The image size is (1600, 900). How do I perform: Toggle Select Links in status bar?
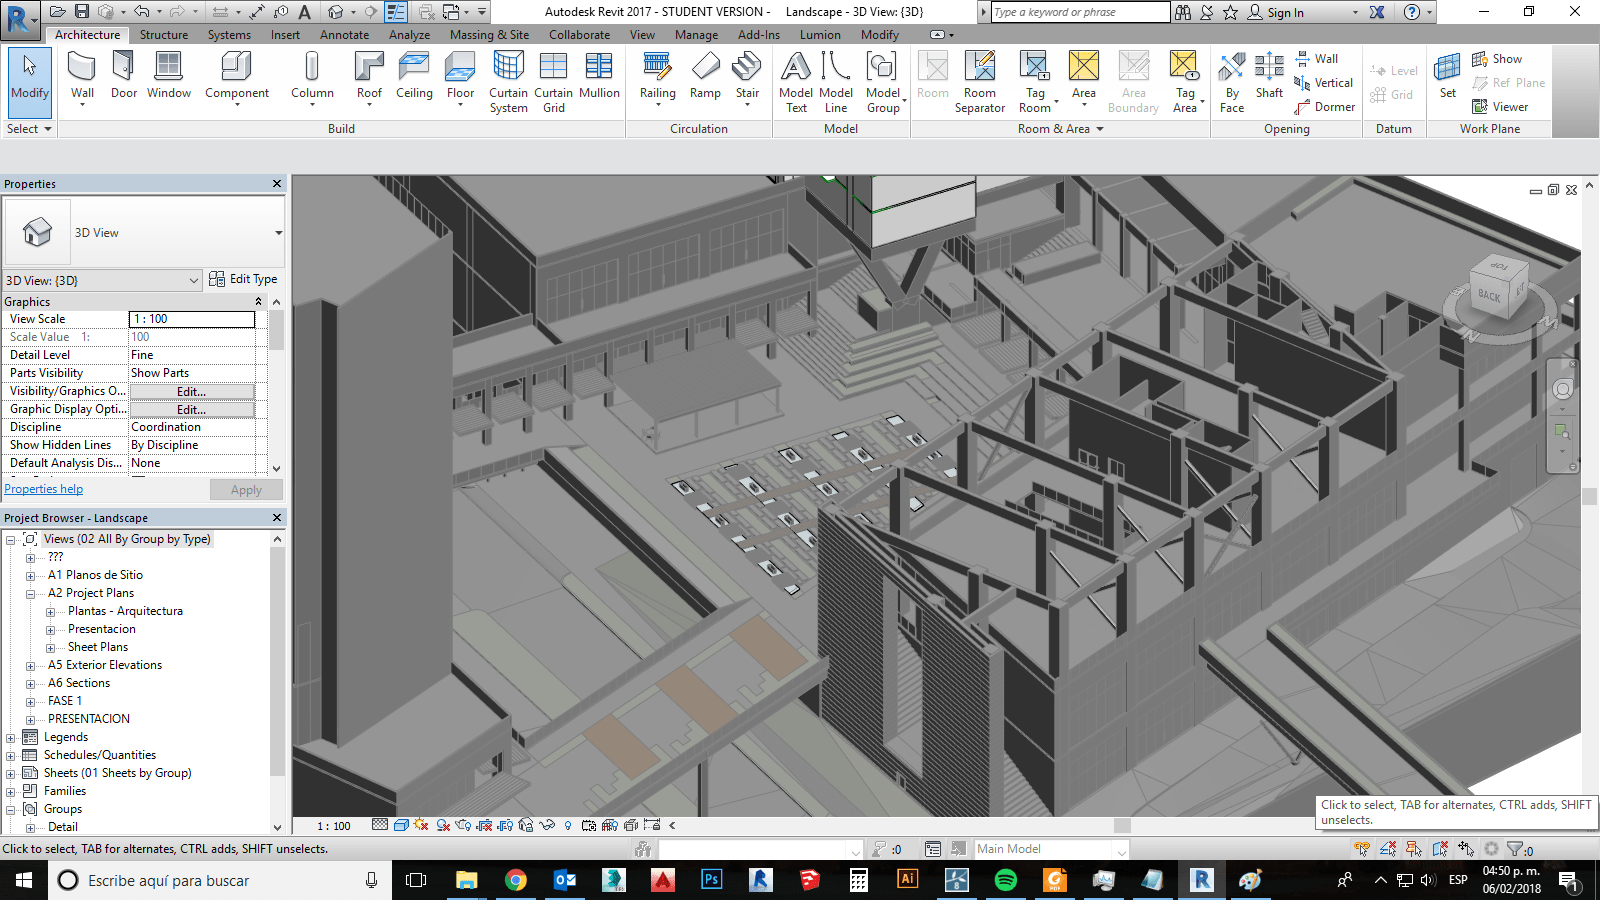click(1362, 849)
